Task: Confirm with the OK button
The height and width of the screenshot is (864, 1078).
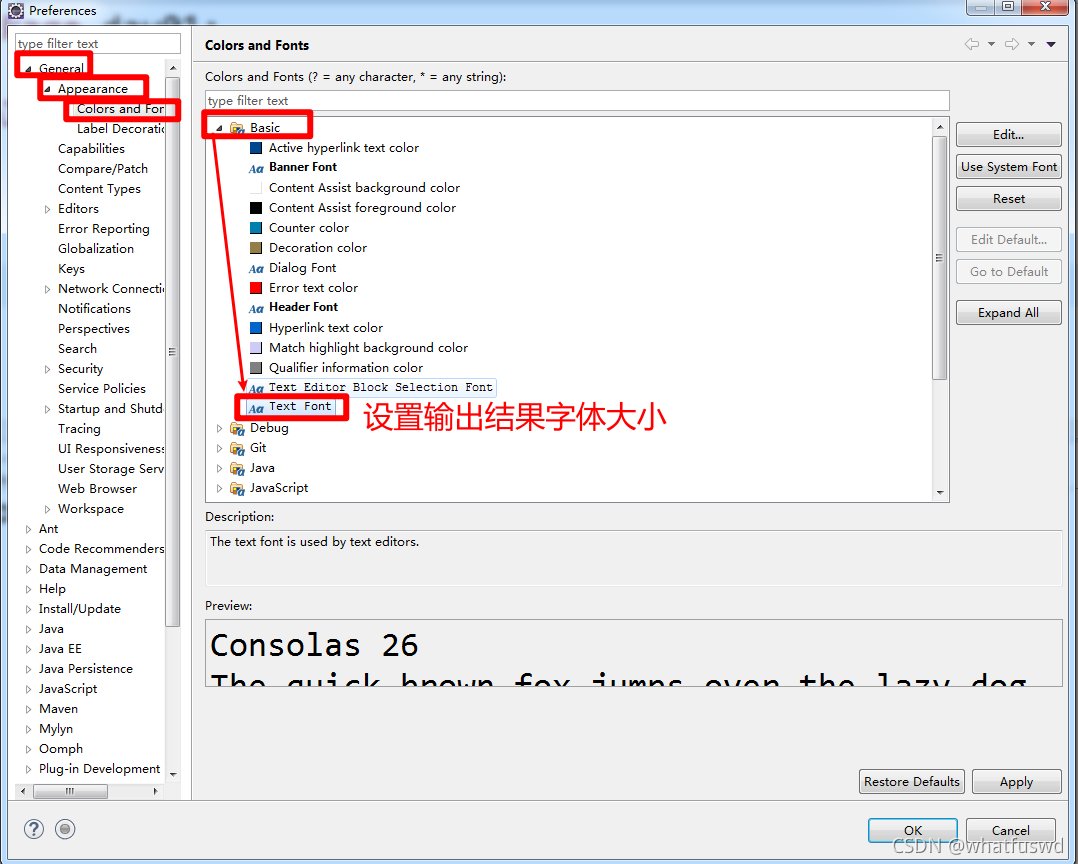Action: [913, 830]
